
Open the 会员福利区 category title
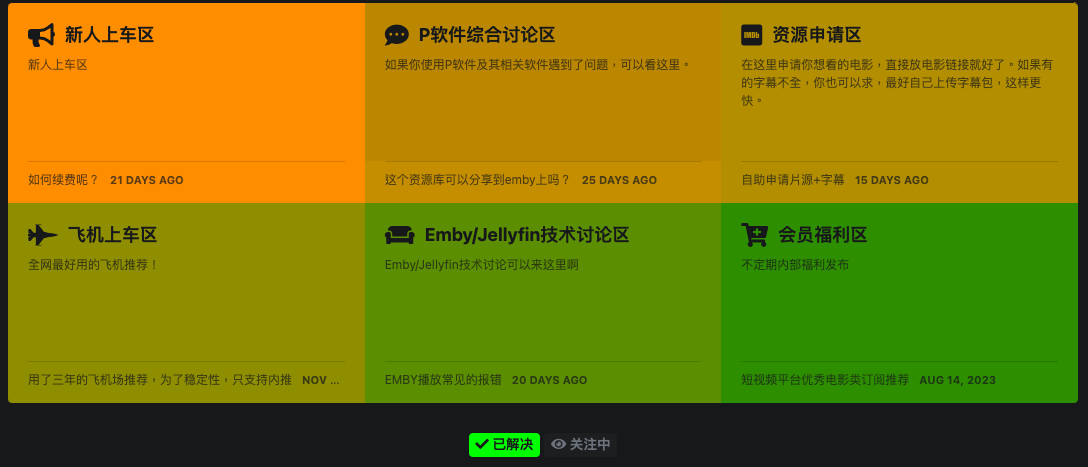click(x=823, y=235)
